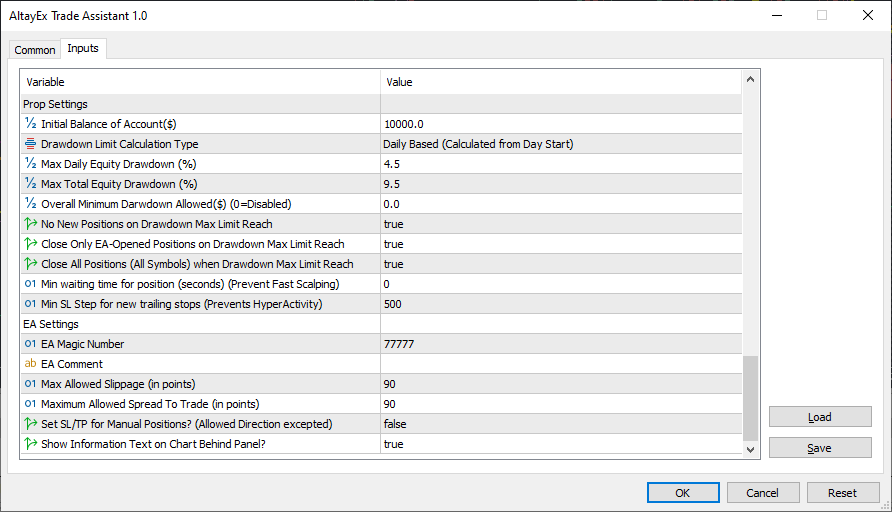Viewport: 892px width, 512px height.
Task: Click the Set SL/TP for Manual Positions icon
Action: click(x=30, y=423)
